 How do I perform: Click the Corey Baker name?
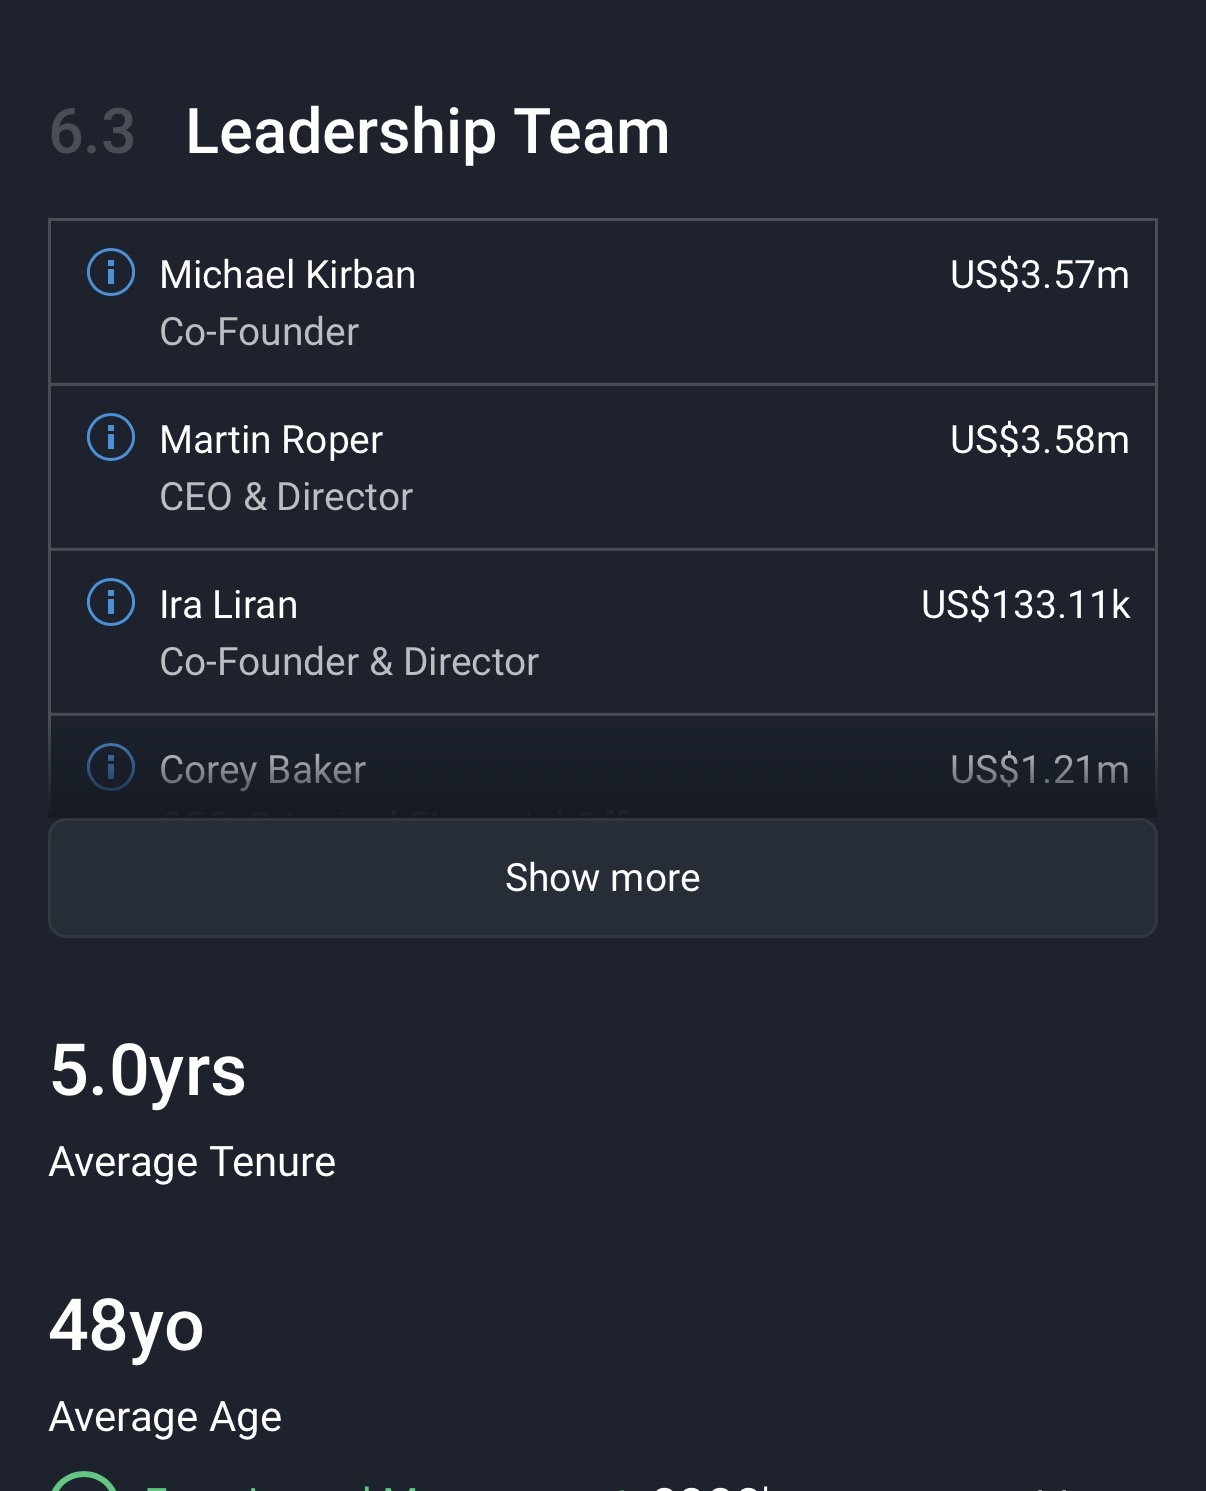[262, 770]
